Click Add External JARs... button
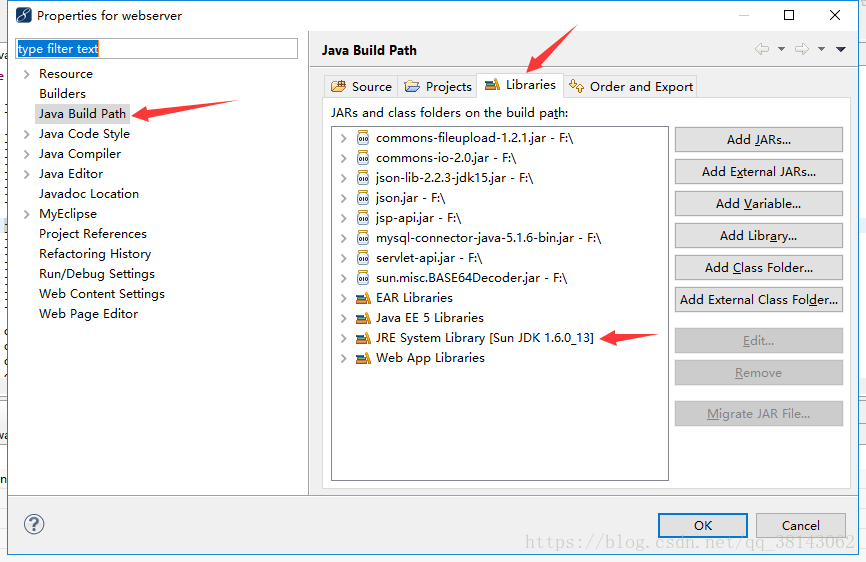This screenshot has width=866, height=562. [758, 172]
